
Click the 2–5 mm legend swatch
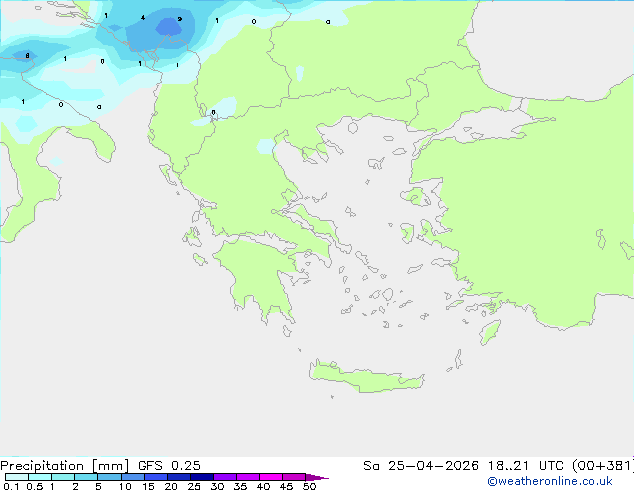[x=86, y=477]
